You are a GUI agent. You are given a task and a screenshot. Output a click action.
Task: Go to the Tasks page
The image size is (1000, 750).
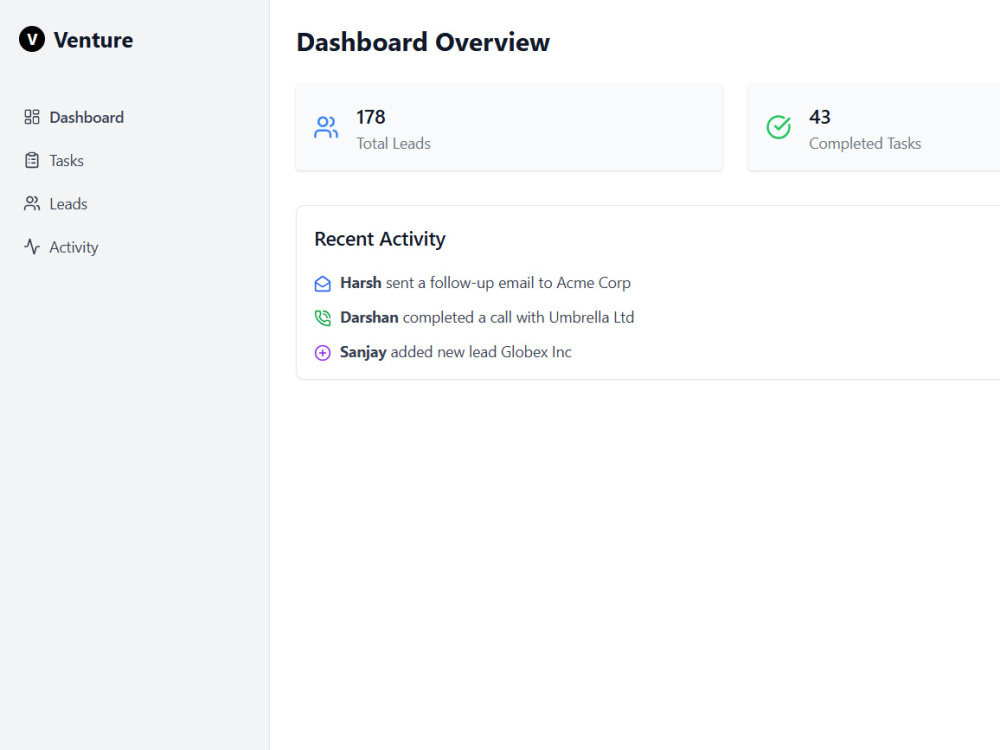tap(66, 161)
